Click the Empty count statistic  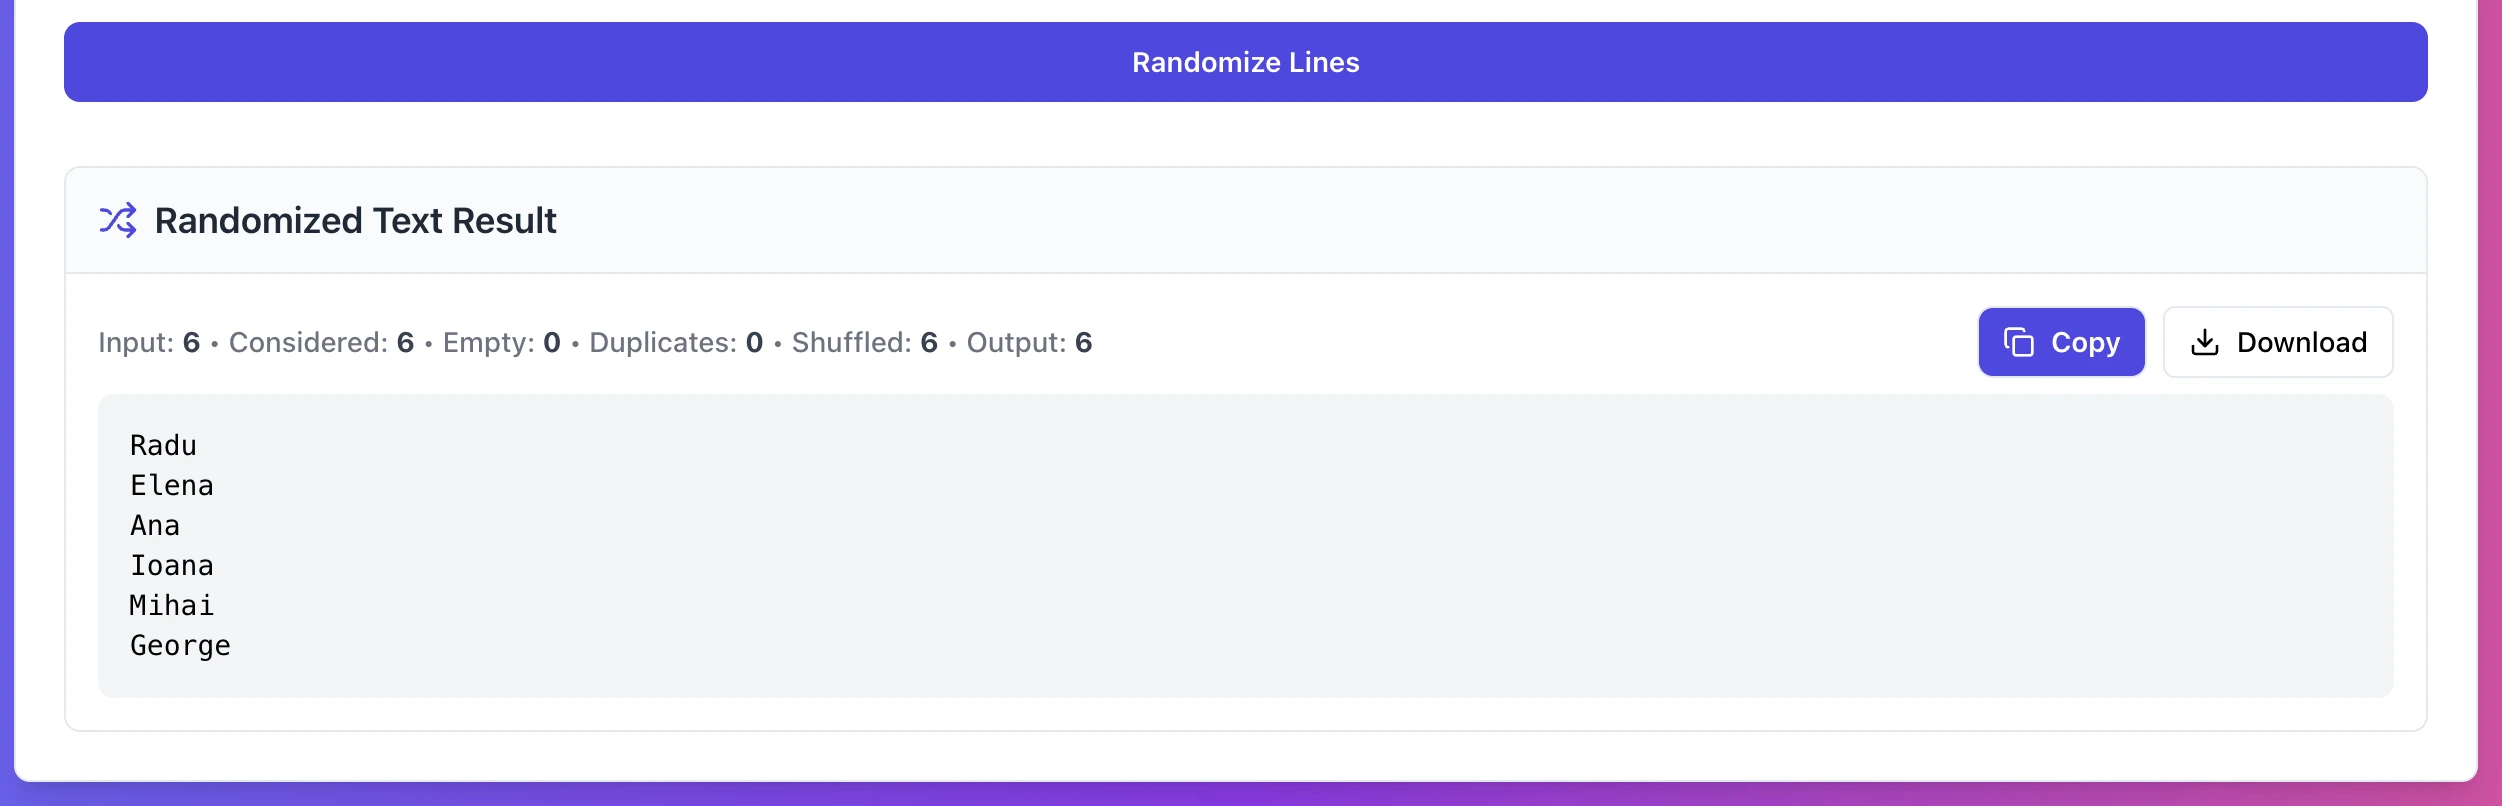click(501, 343)
